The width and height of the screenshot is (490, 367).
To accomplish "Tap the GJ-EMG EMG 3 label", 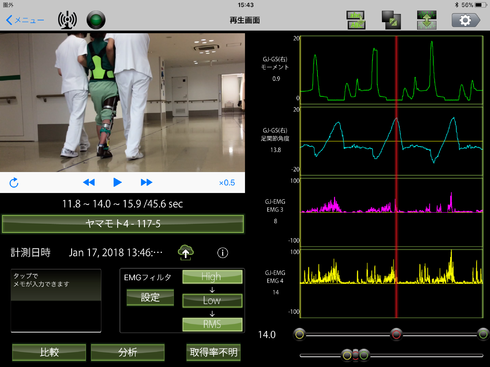I will [275, 206].
